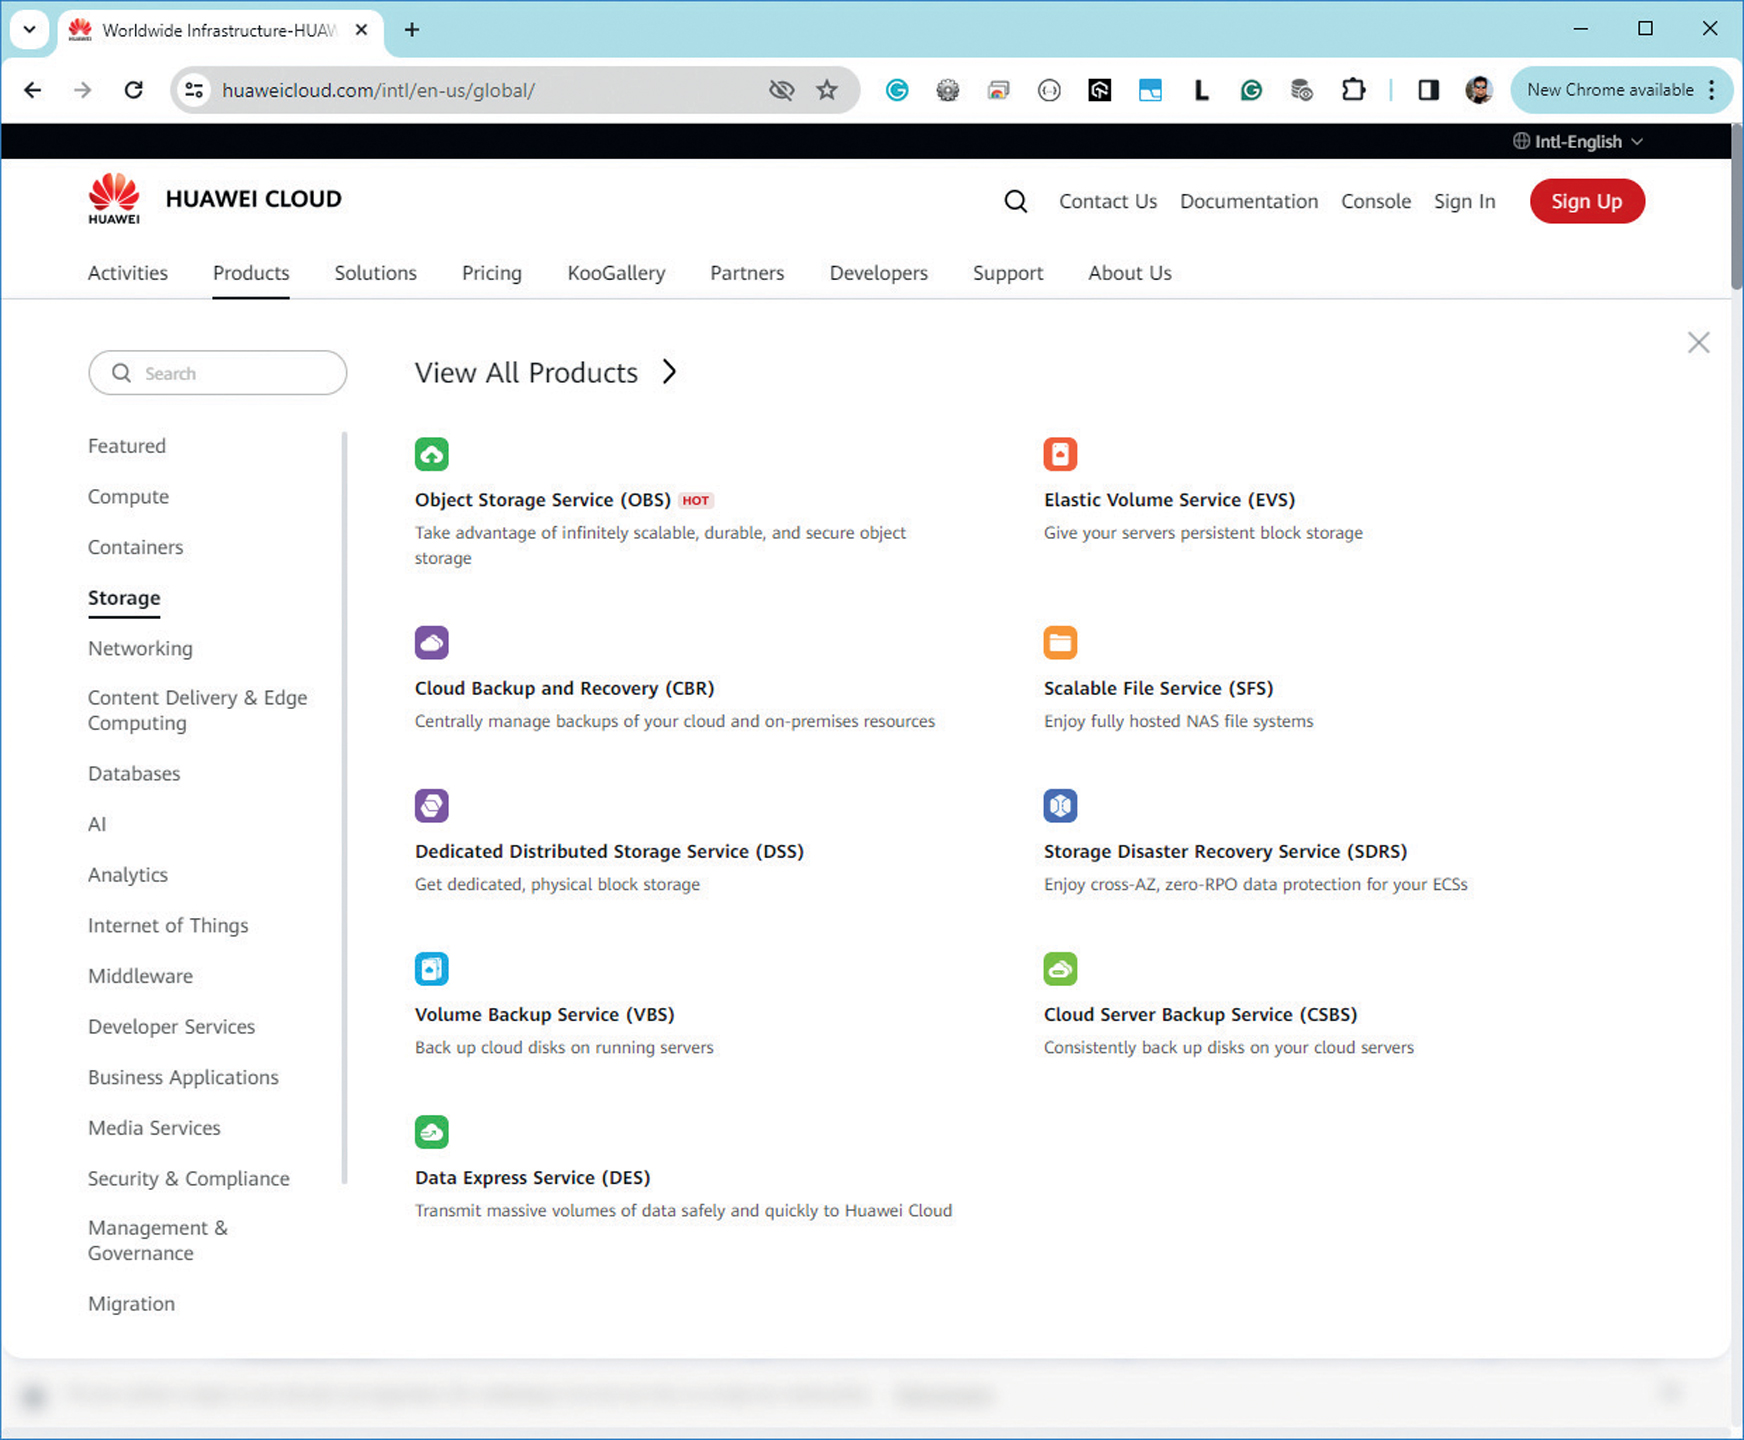The height and width of the screenshot is (1440, 1744).
Task: Click the Dedicated Distributed Storage Service icon
Action: pyautogui.click(x=431, y=805)
